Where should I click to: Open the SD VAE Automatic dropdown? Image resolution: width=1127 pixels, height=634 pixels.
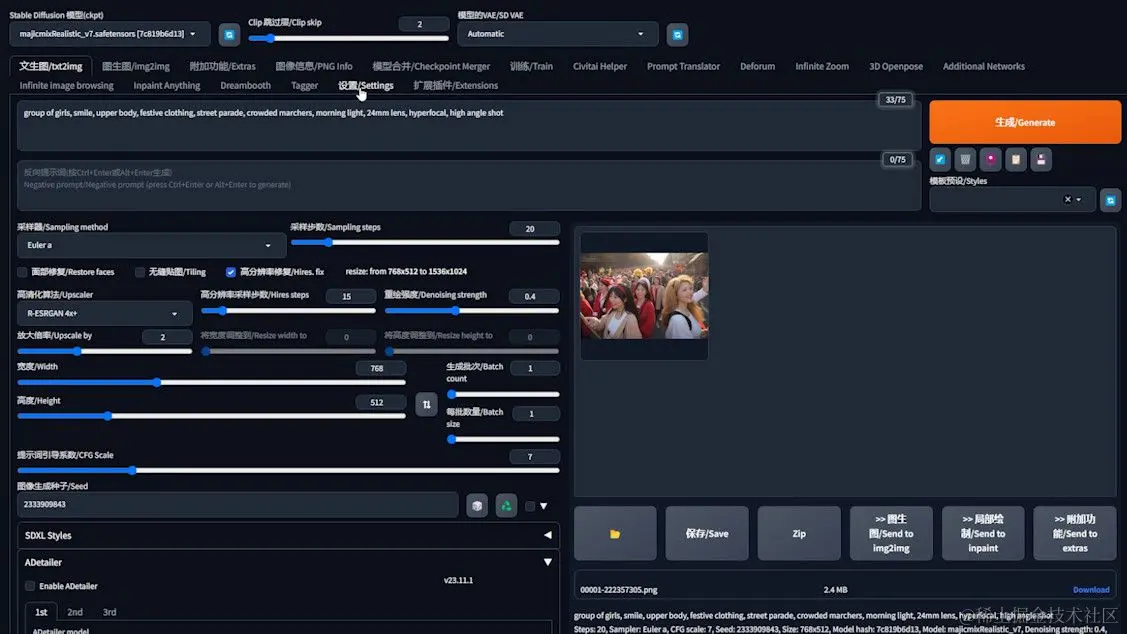click(x=557, y=34)
